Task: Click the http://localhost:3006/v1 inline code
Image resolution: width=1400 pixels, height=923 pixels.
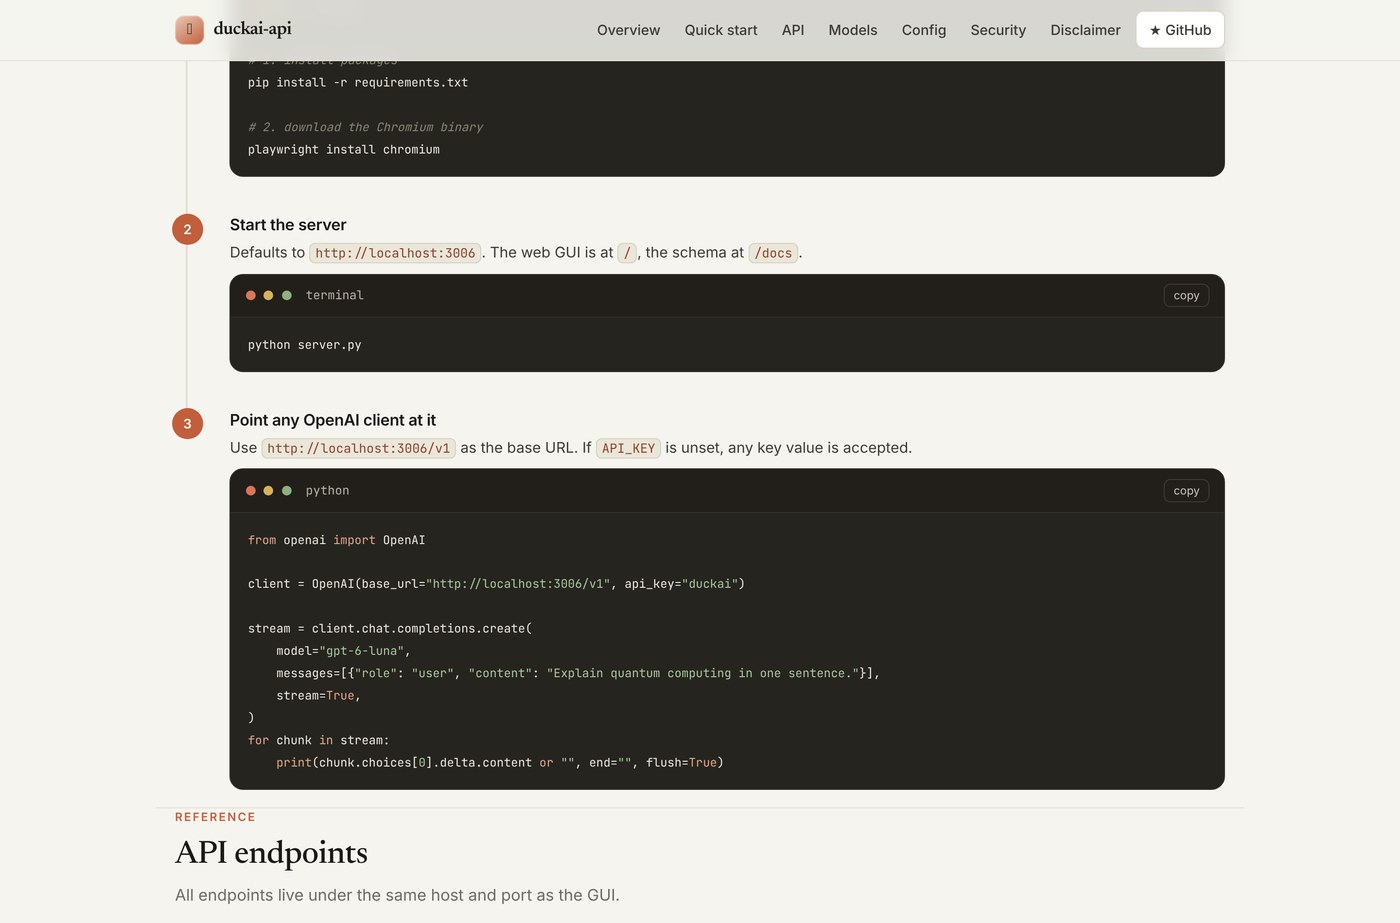Action: (x=358, y=448)
